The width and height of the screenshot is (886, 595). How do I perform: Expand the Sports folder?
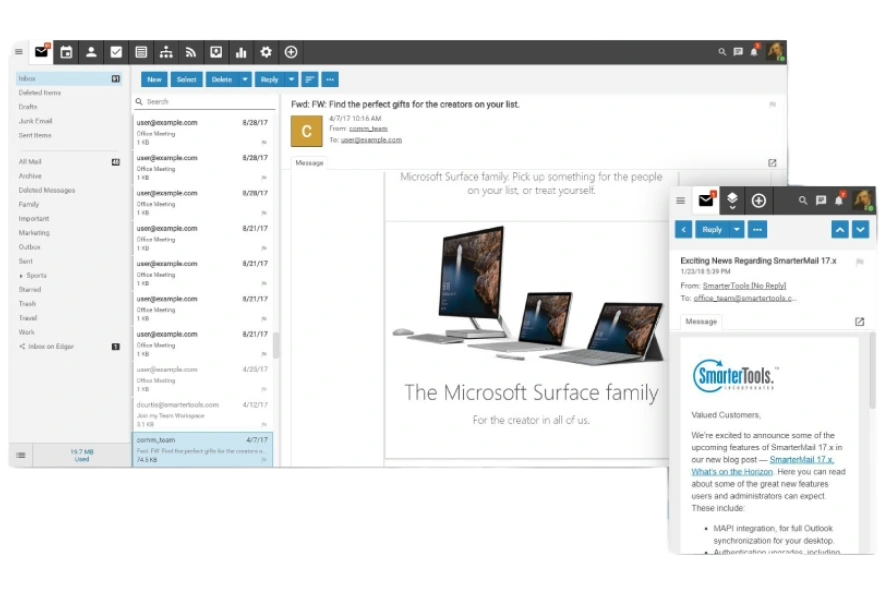coord(22,275)
